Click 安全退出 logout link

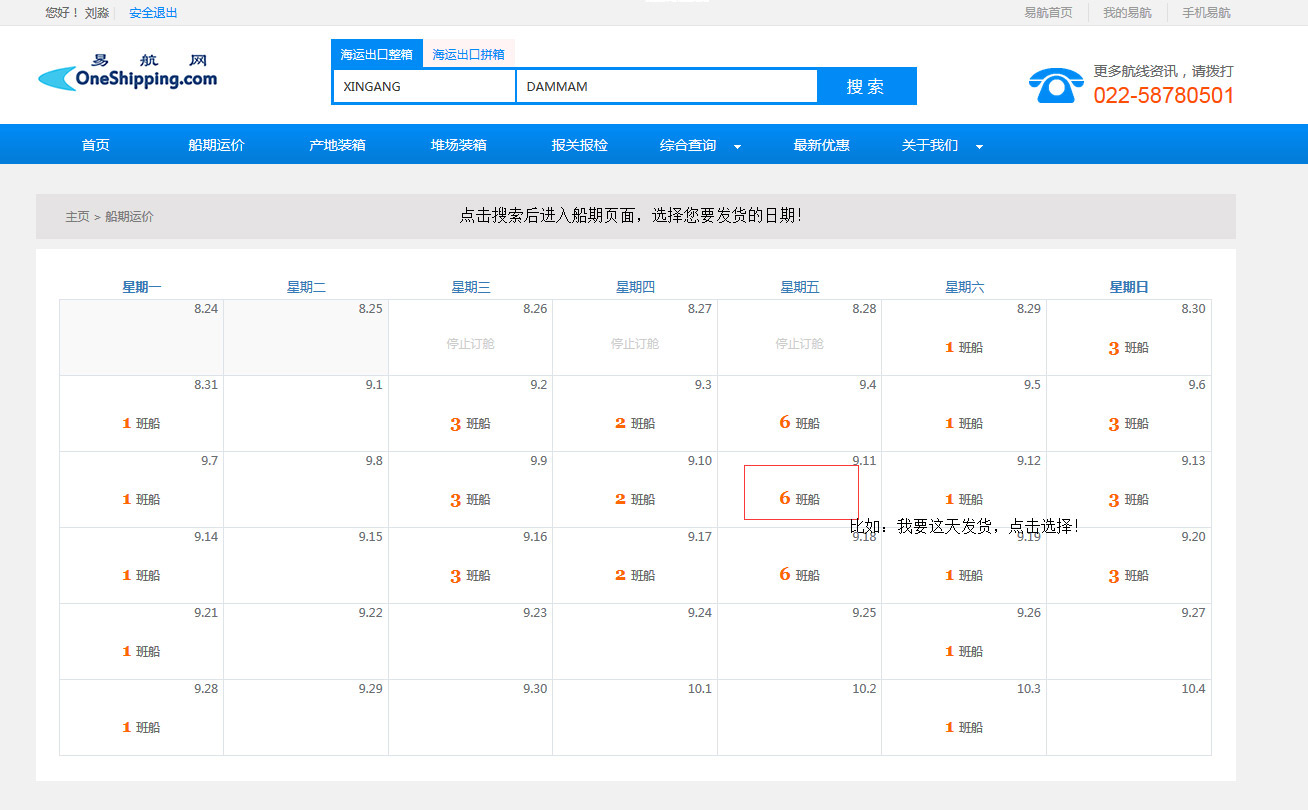tap(153, 13)
